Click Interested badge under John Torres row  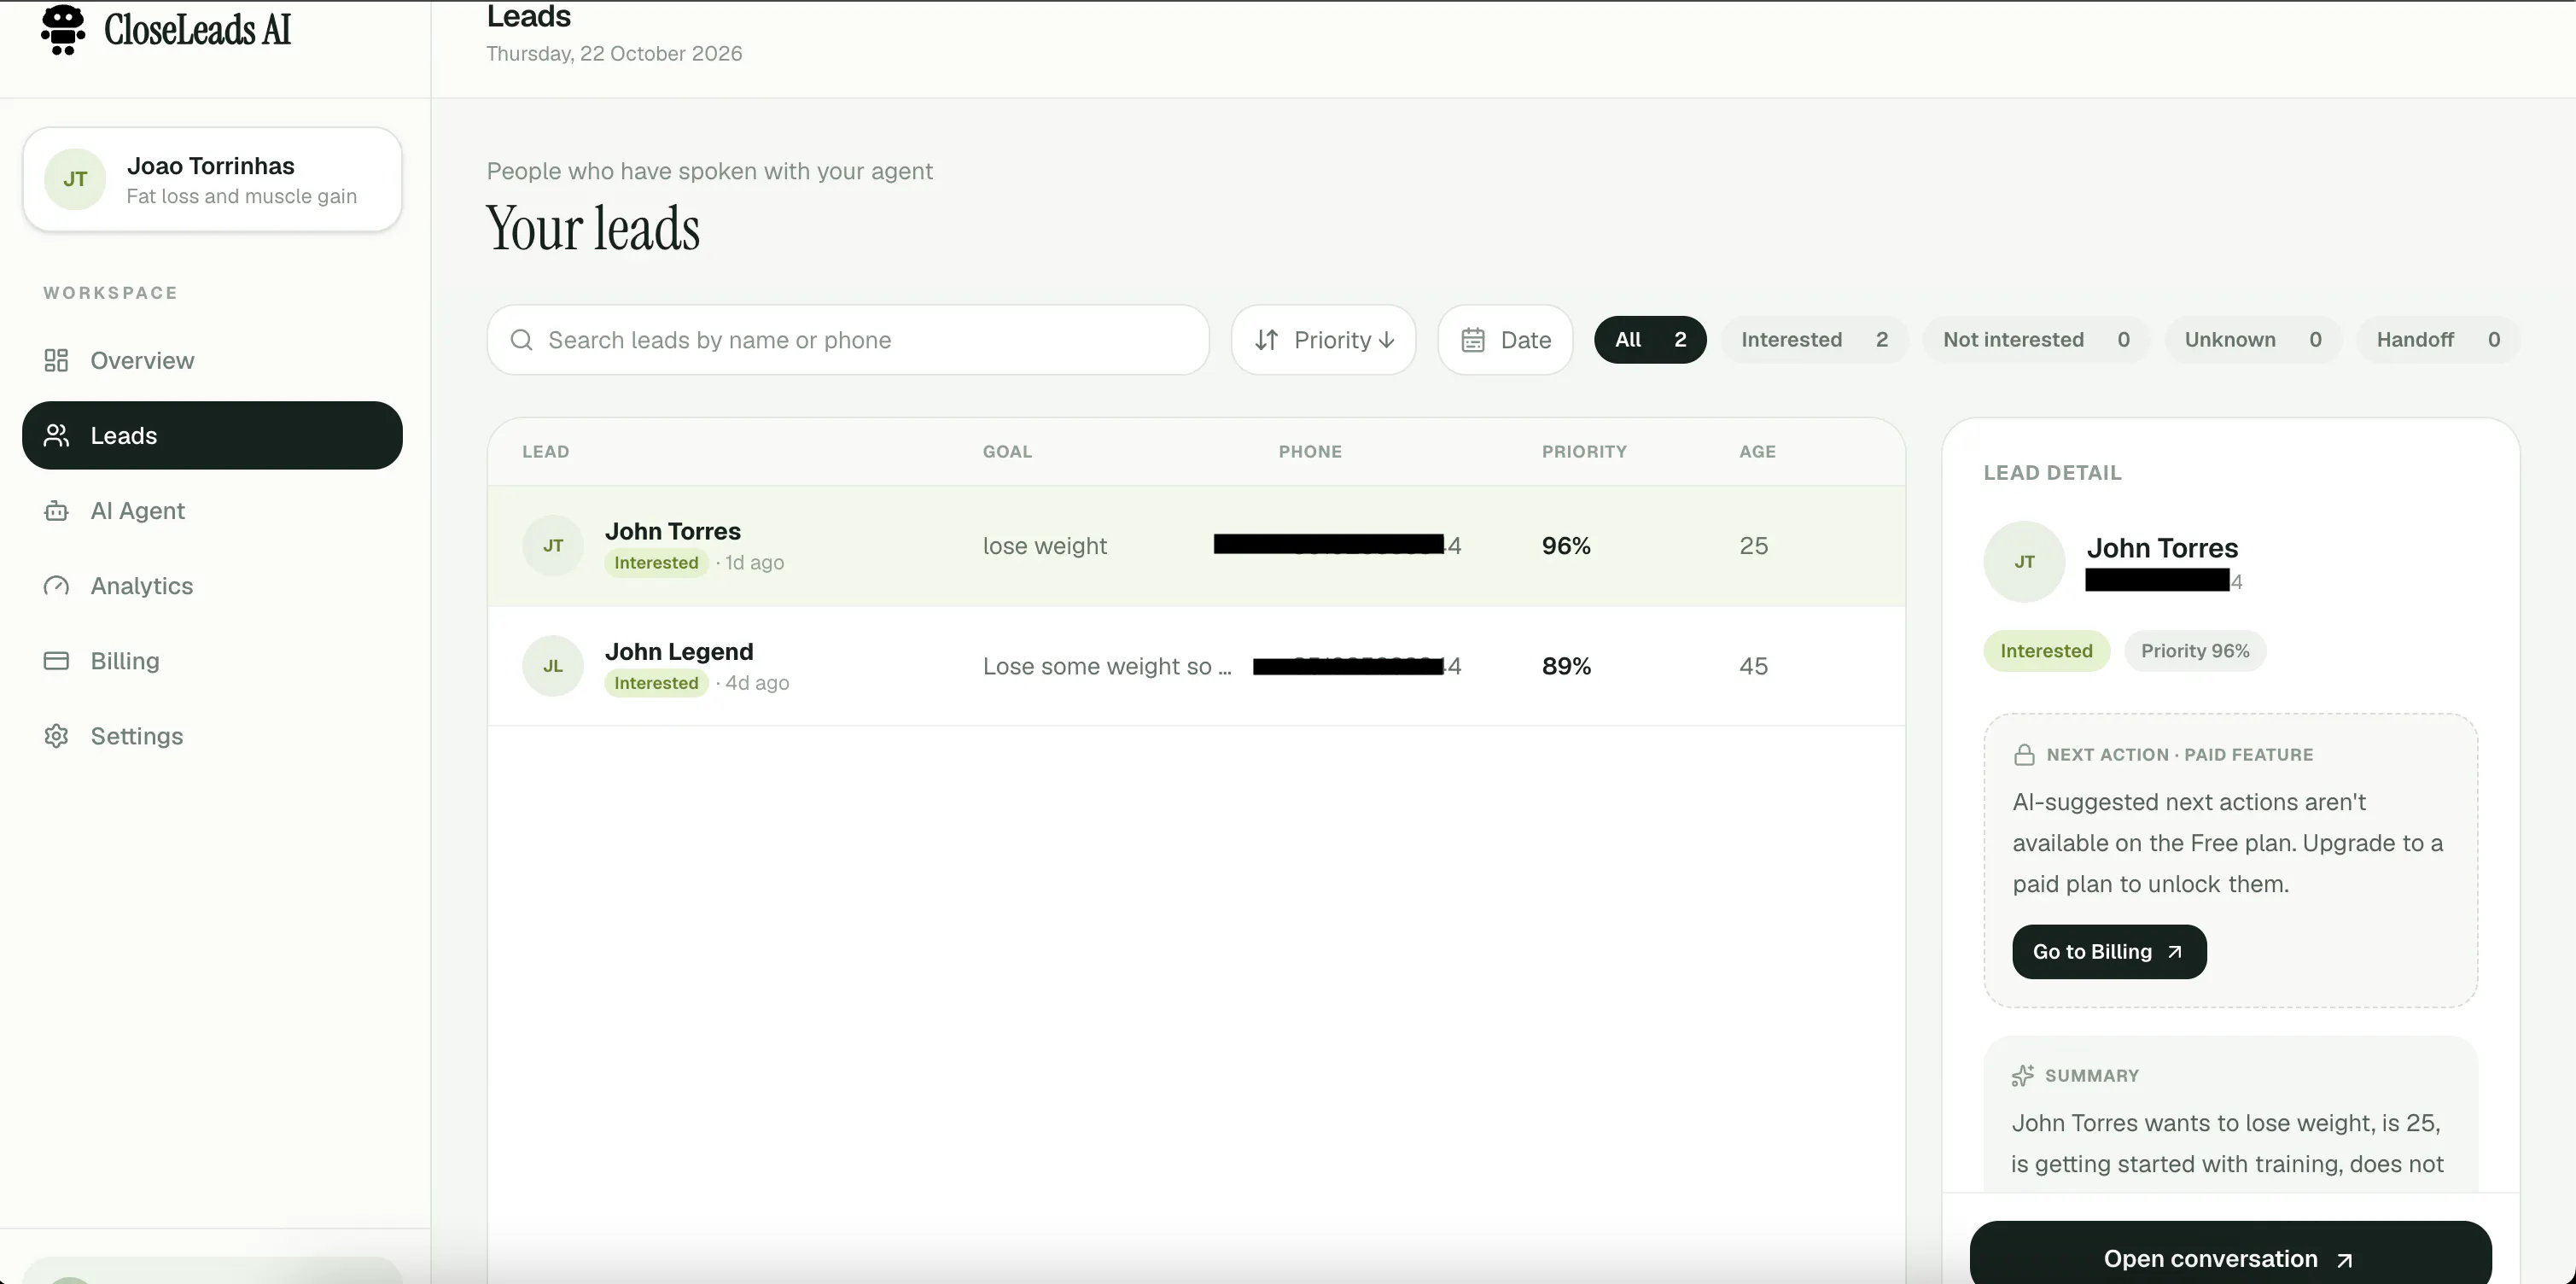[x=656, y=563]
